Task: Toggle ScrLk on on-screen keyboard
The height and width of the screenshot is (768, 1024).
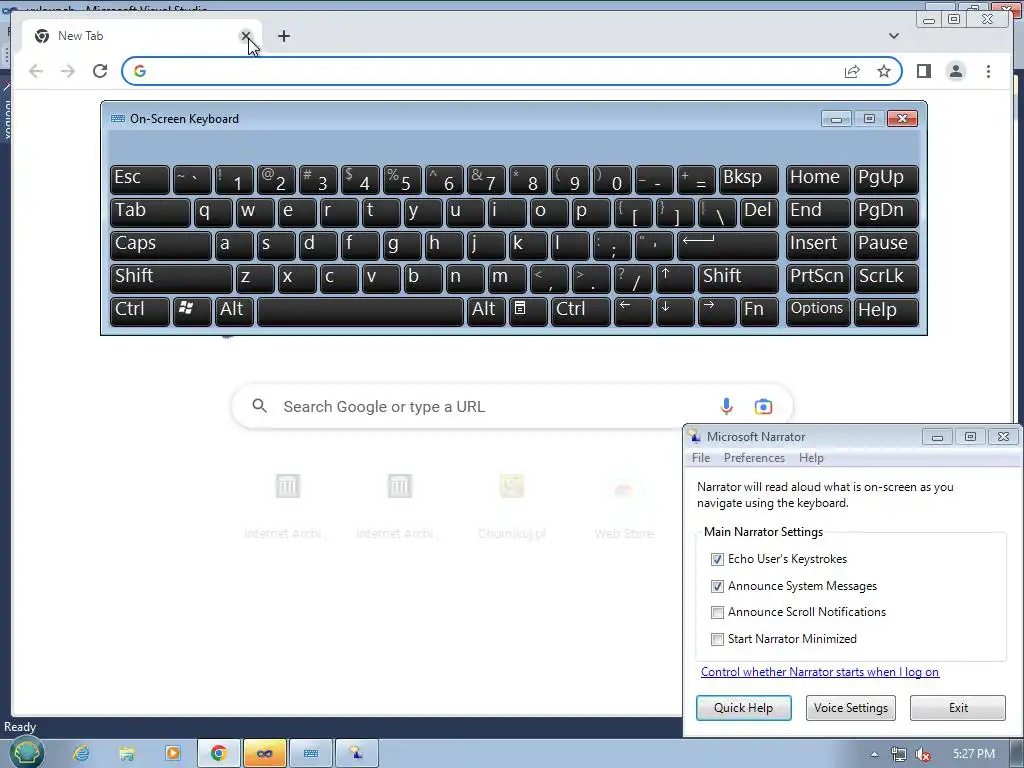Action: click(886, 277)
